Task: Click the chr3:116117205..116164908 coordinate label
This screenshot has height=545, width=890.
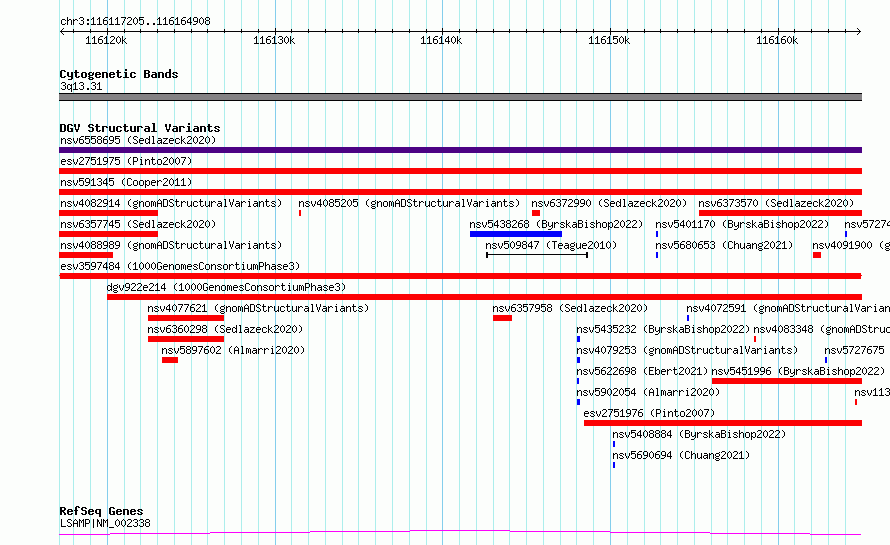Action: coord(135,22)
